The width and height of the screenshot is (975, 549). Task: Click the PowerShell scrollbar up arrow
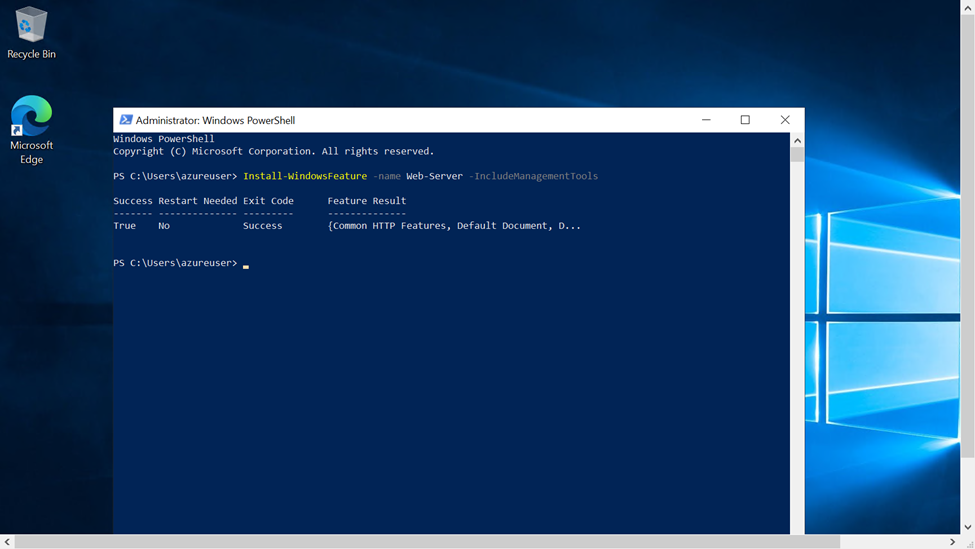[797, 141]
